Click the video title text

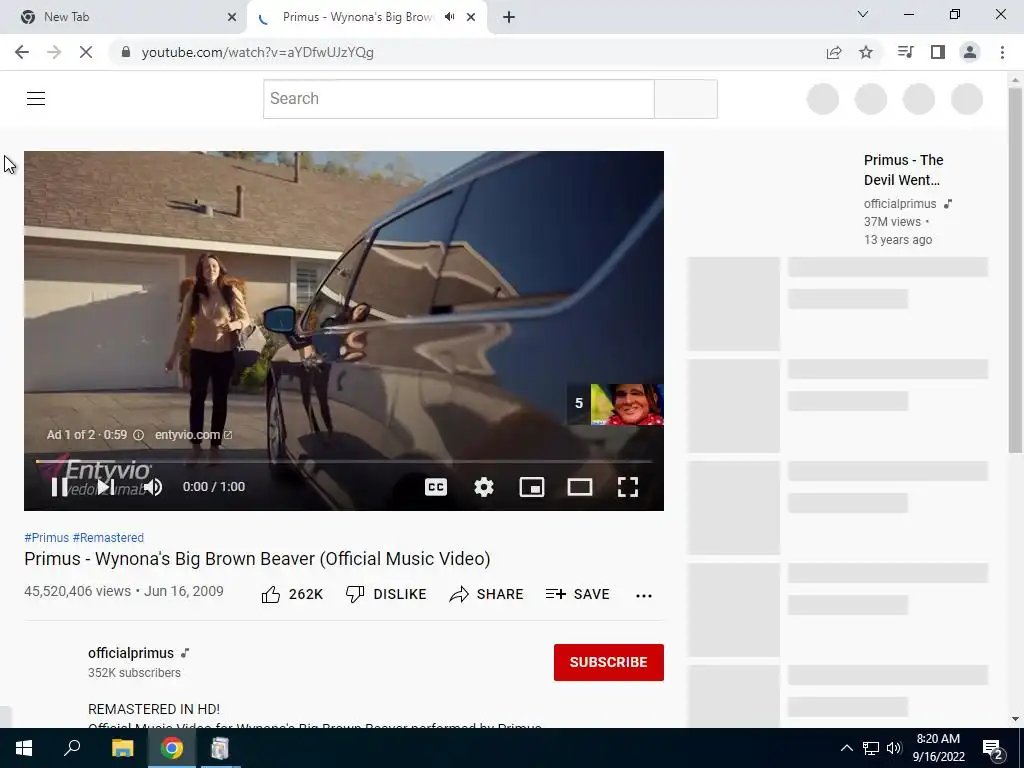tap(257, 559)
